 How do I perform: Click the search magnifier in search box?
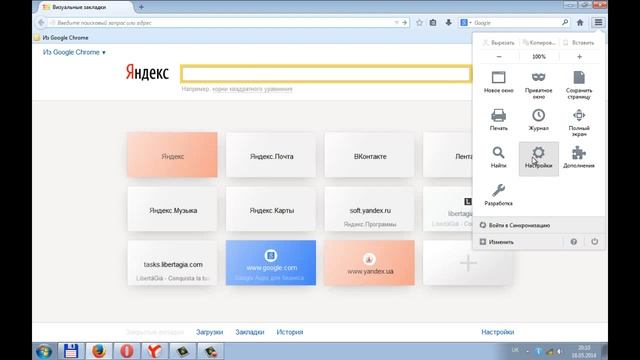tap(565, 22)
